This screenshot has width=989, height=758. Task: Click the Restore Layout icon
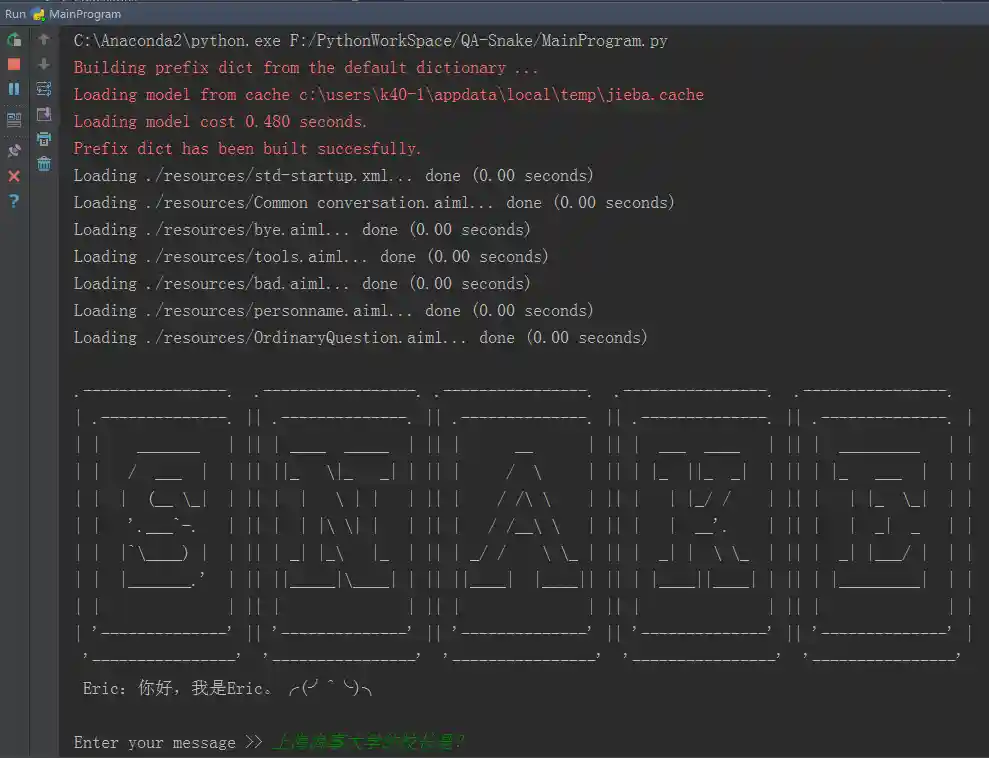[14, 119]
